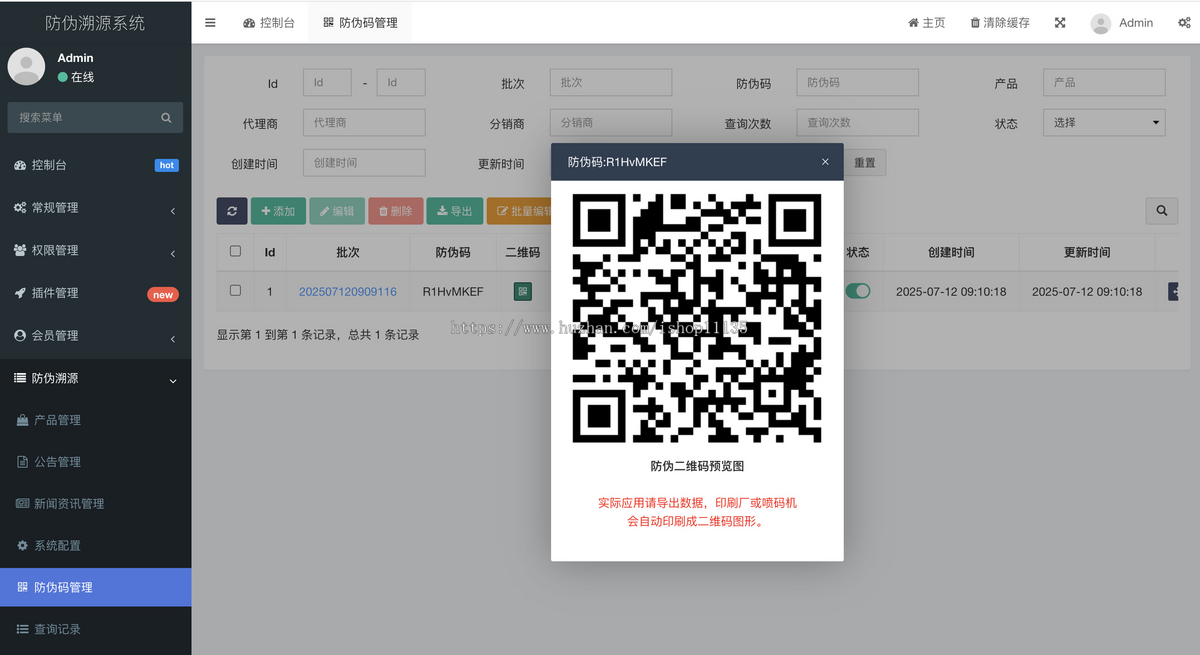This screenshot has height=655, width=1200.
Task: Click 清除缓存 in top bar
Action: 1000,23
